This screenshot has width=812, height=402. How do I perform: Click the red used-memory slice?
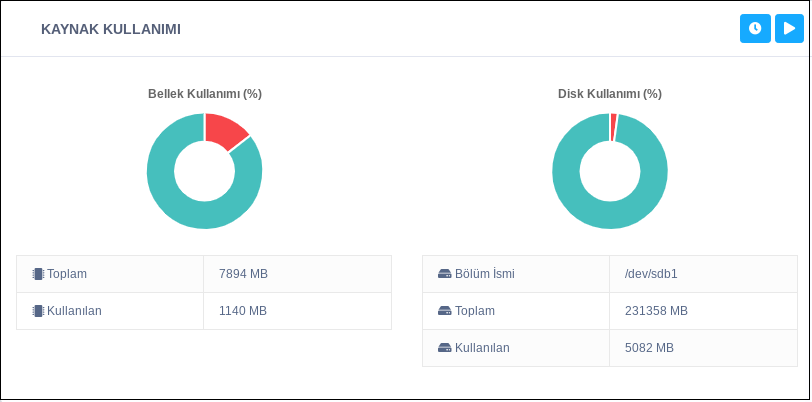[226, 130]
